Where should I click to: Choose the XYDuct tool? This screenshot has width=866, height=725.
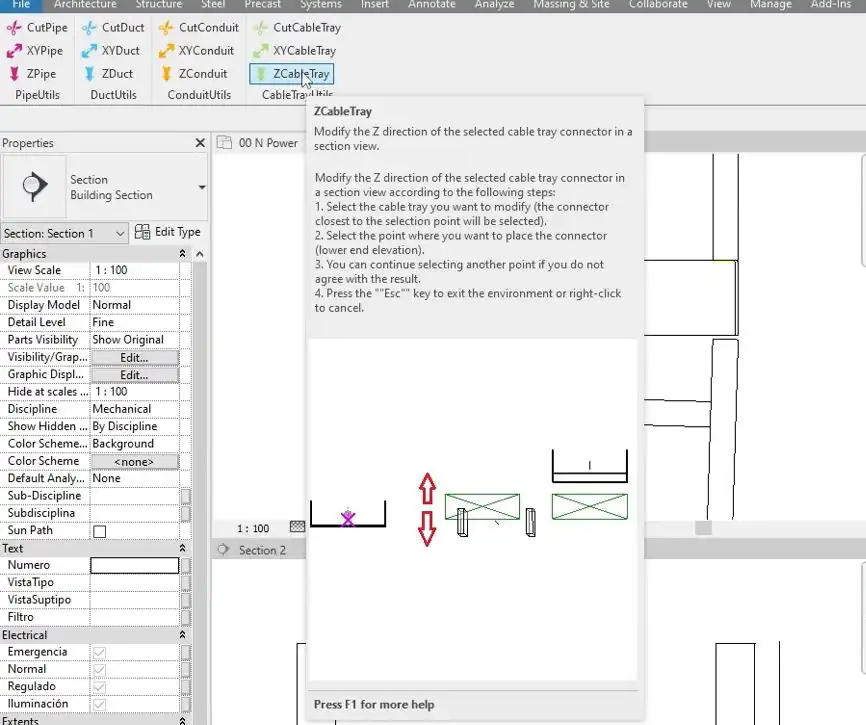click(x=110, y=51)
